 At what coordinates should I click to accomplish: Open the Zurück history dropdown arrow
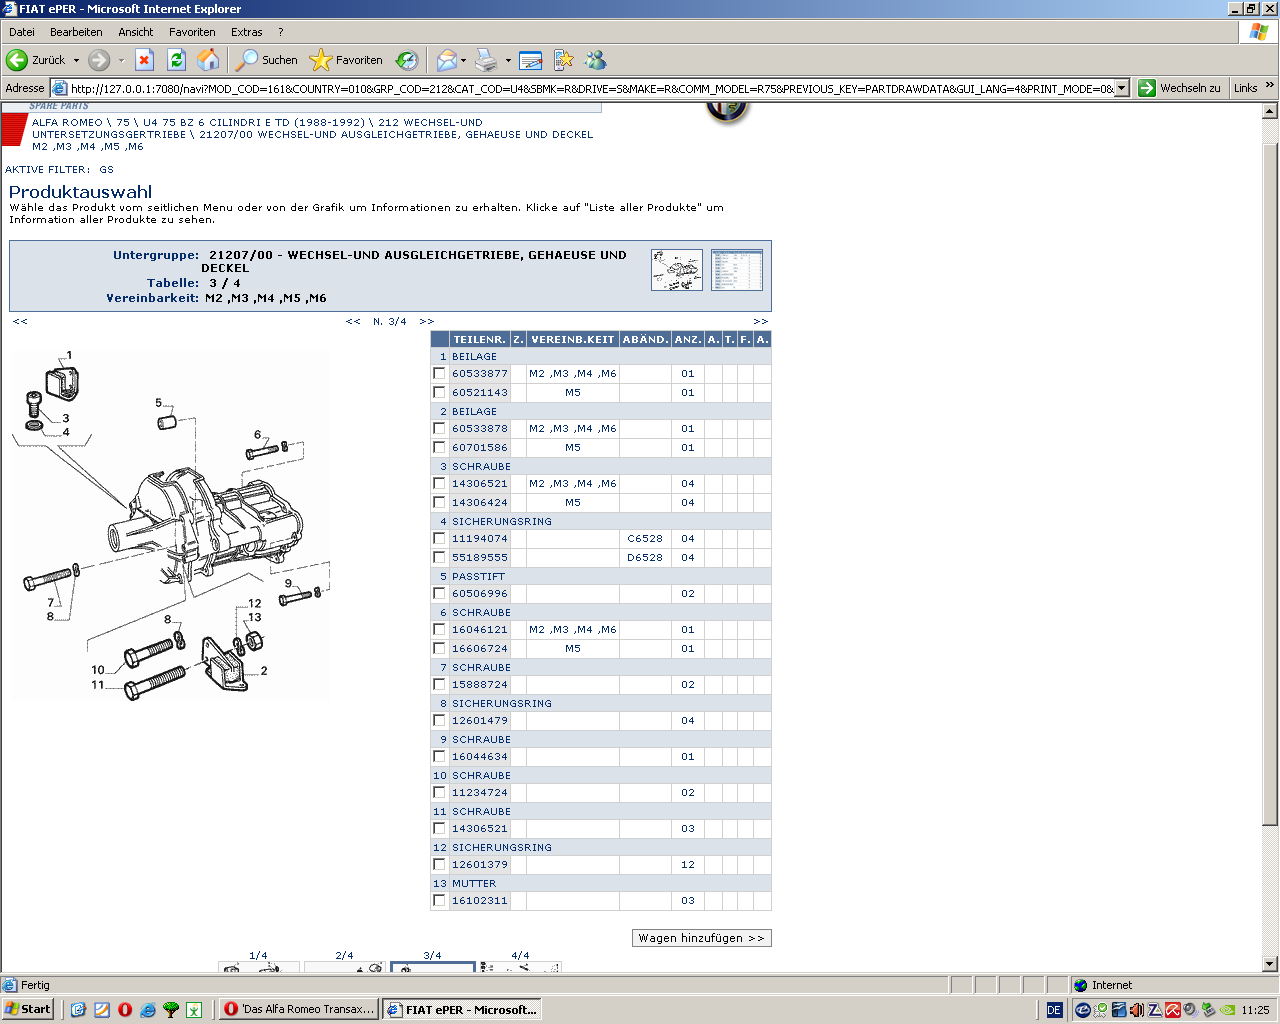[x=76, y=60]
